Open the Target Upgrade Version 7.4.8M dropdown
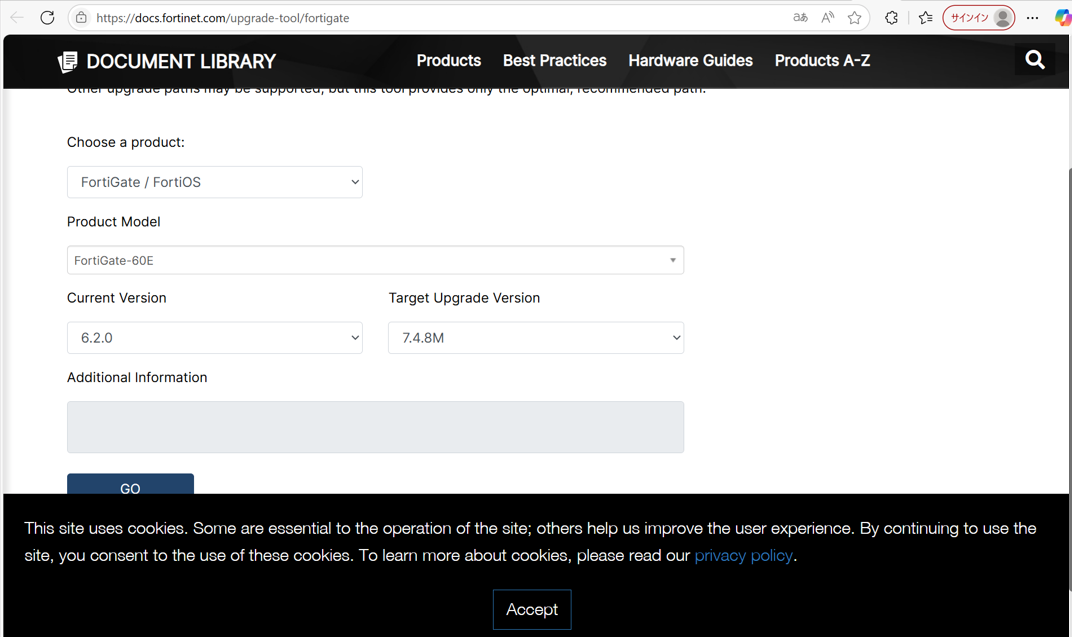1072x637 pixels. (536, 338)
